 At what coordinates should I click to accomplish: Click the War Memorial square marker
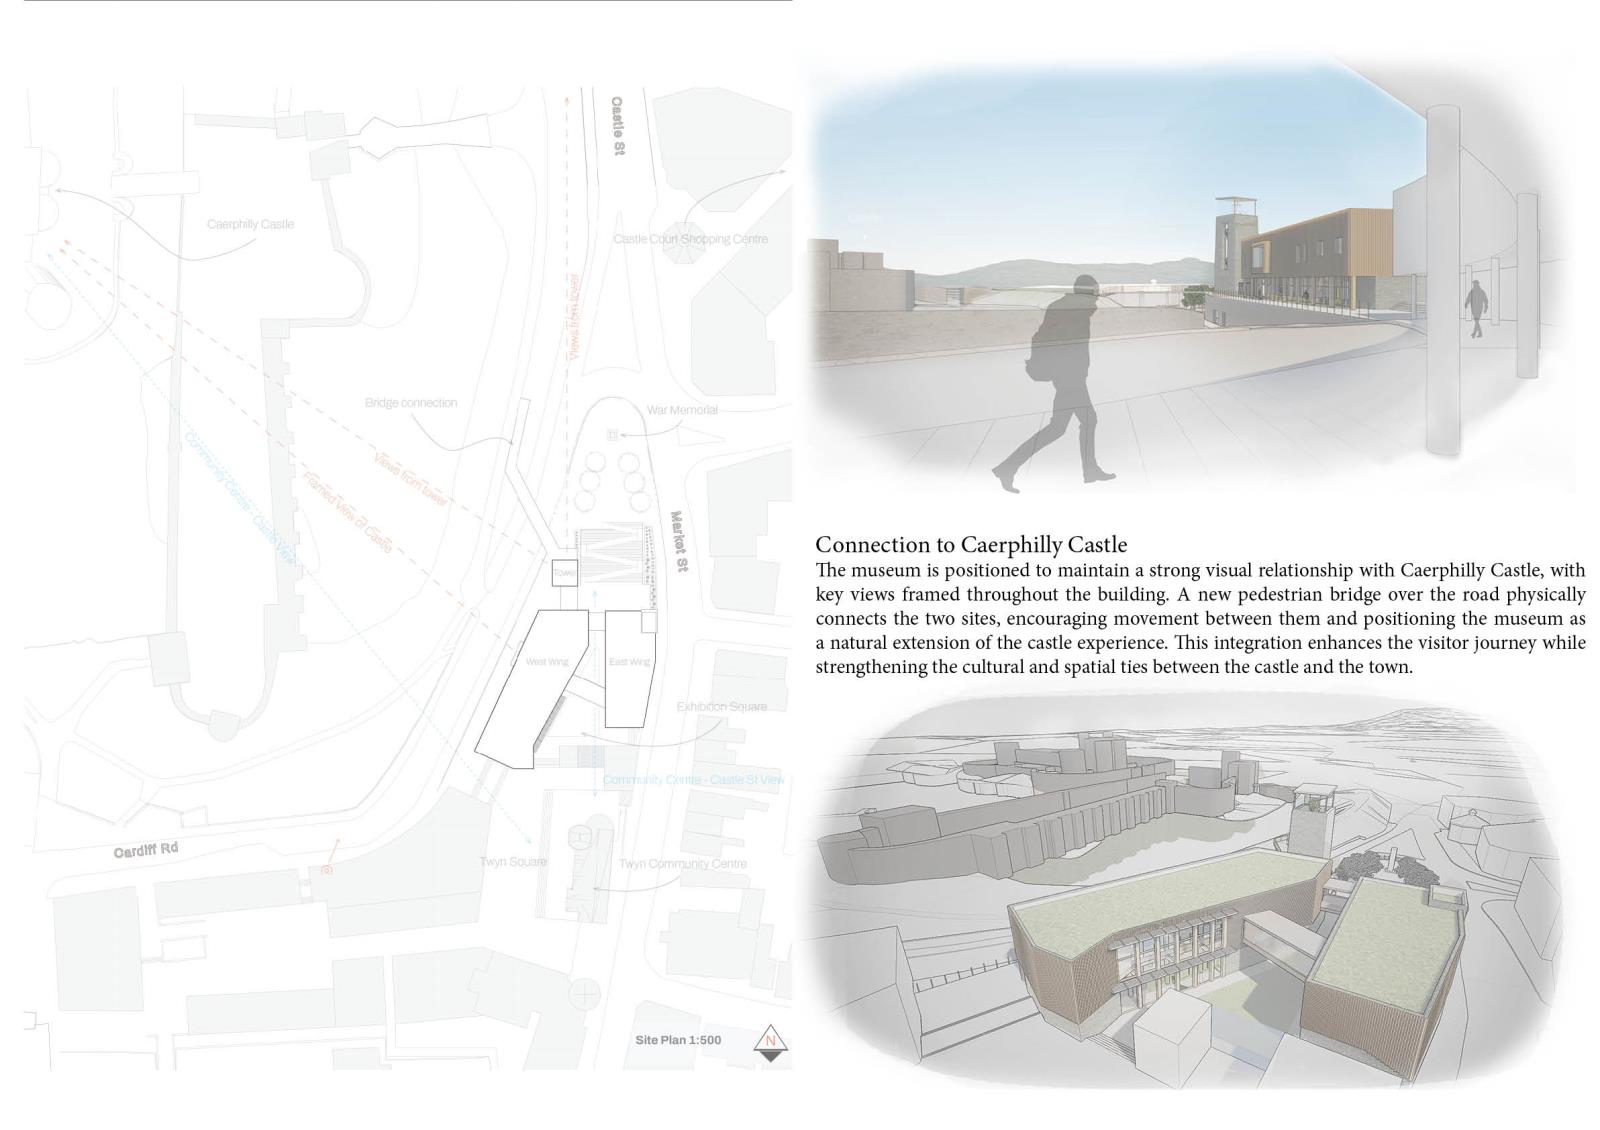[613, 434]
